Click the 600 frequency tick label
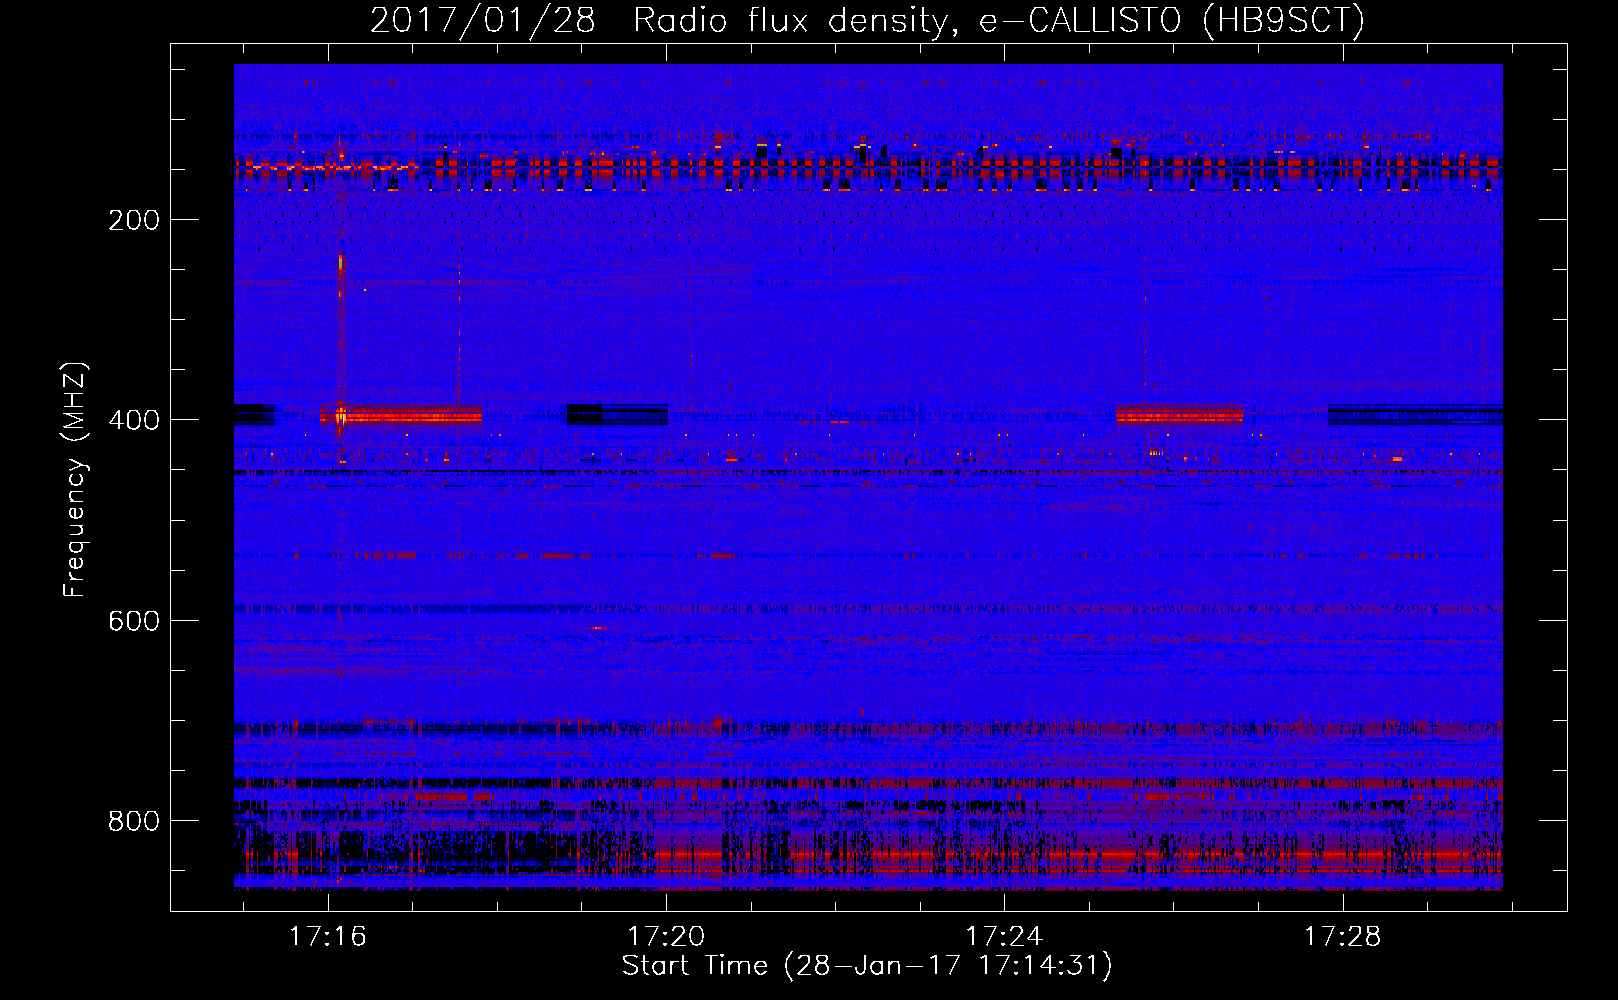1618x1000 pixels. click(134, 621)
